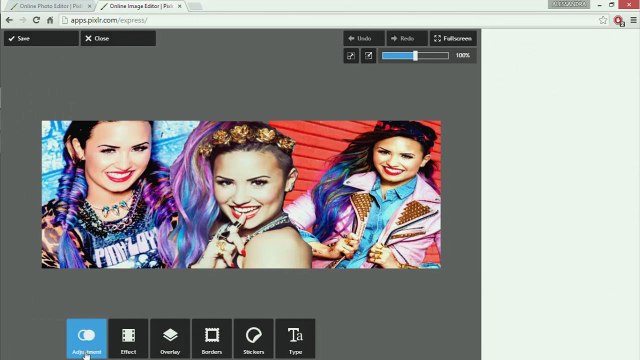Click the 100% zoom value
Image resolution: width=640 pixels, height=360 pixels.
(x=463, y=56)
